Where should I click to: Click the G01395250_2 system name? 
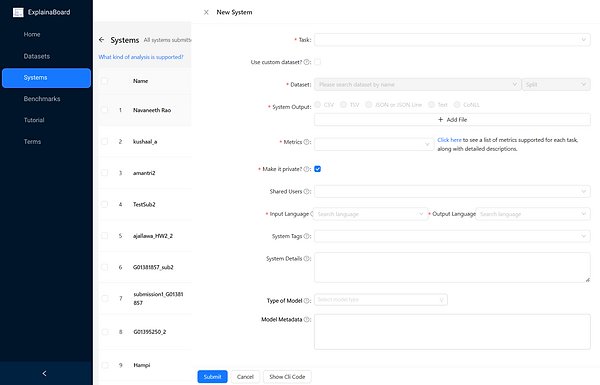[150, 332]
